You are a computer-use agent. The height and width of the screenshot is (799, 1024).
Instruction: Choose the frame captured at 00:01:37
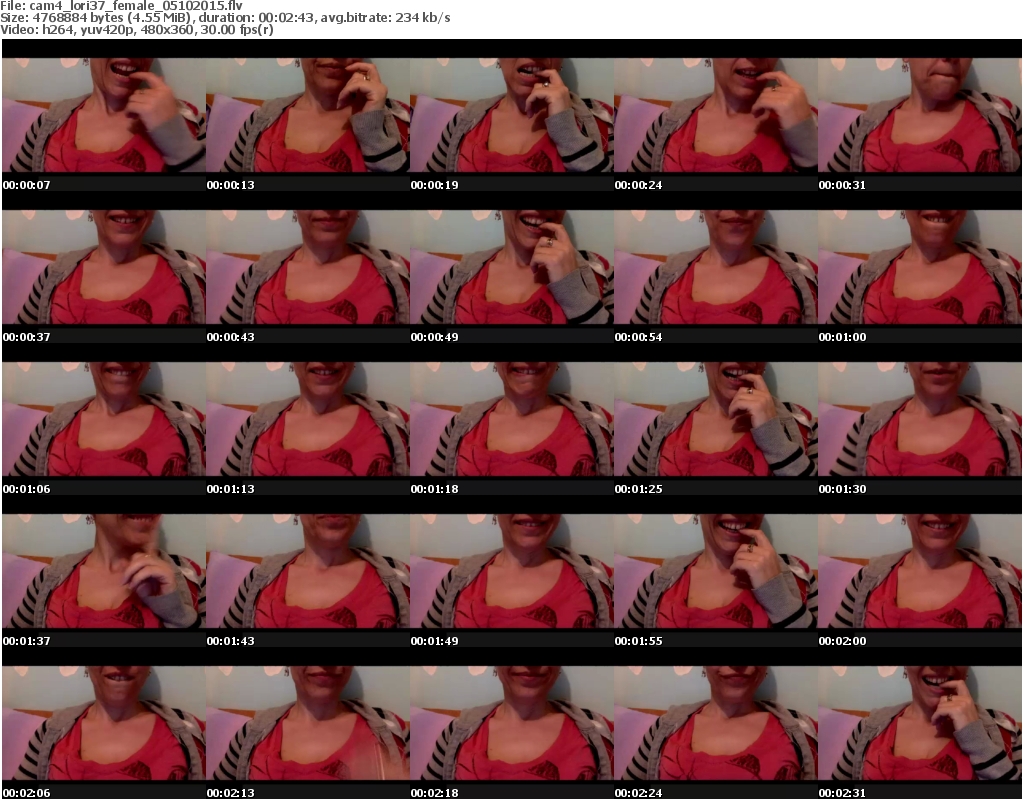104,572
